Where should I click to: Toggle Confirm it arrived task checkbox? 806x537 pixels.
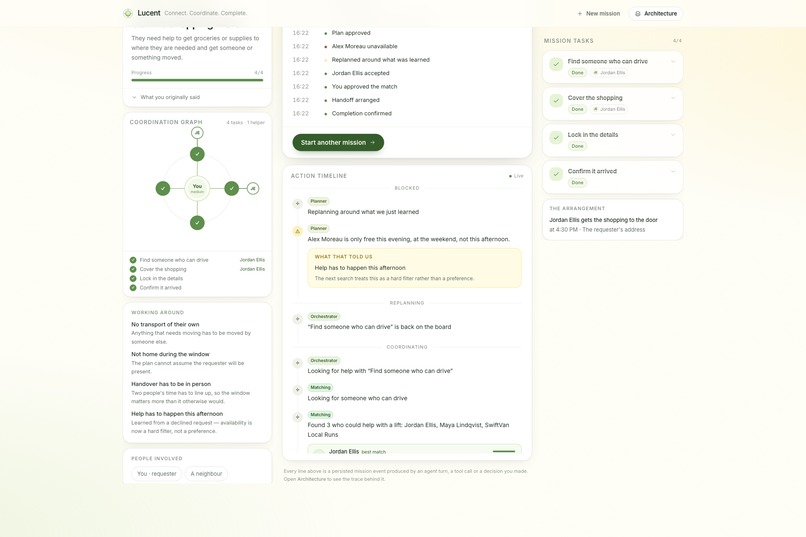coord(556,174)
